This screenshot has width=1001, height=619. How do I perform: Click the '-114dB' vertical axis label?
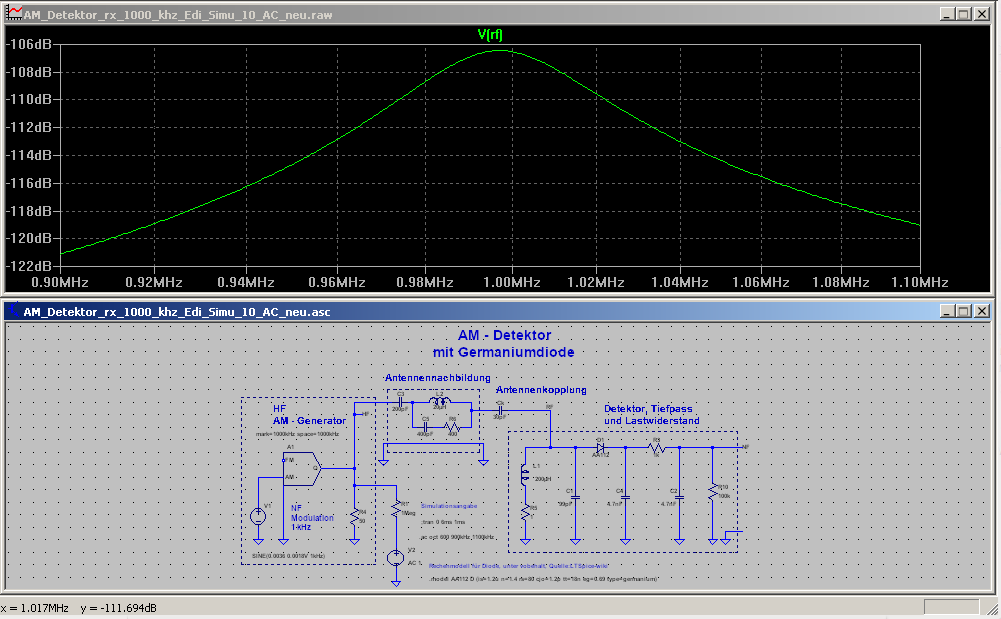click(29, 155)
